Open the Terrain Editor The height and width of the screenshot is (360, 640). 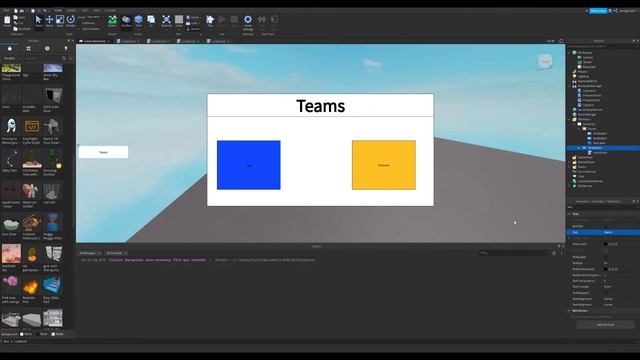tap(112, 21)
